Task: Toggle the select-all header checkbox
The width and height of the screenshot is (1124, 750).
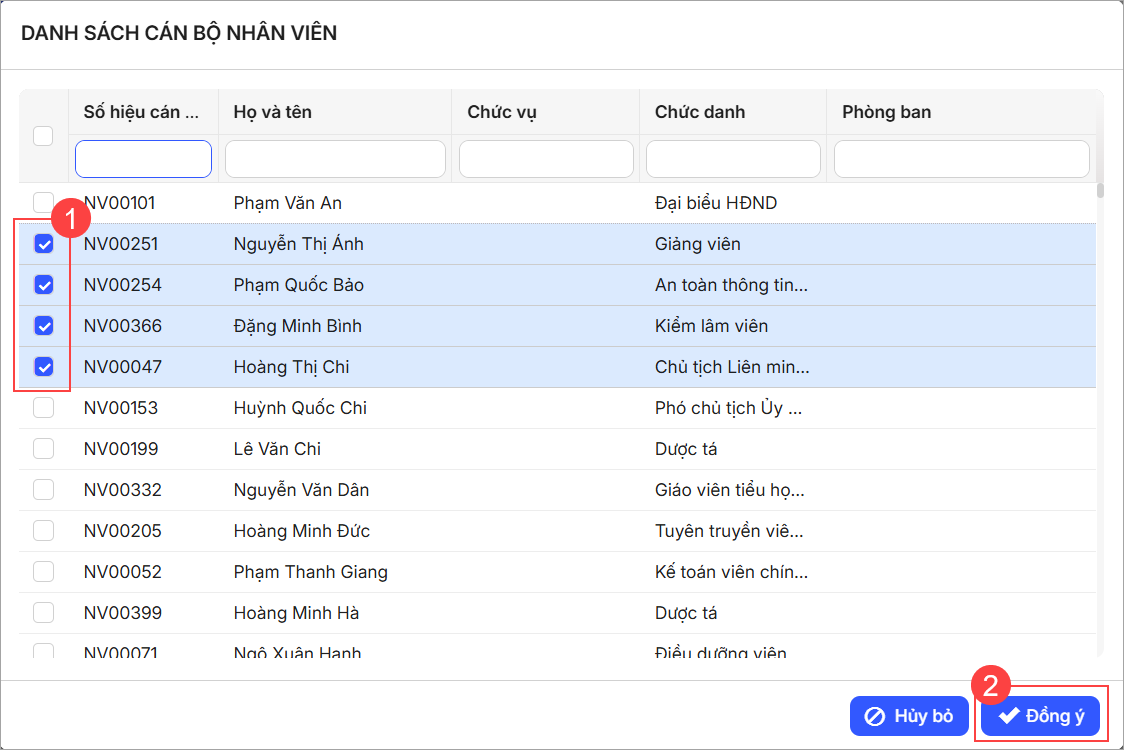Action: (x=43, y=136)
